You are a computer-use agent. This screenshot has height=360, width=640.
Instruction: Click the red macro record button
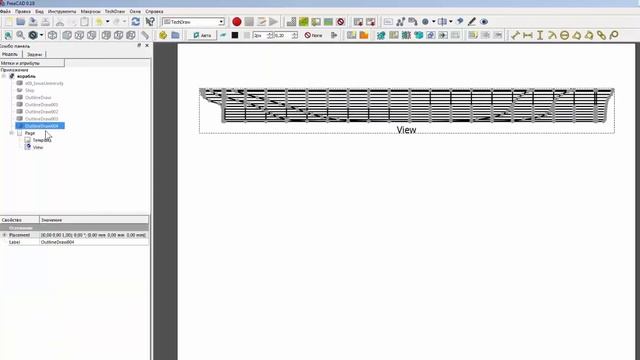236,22
